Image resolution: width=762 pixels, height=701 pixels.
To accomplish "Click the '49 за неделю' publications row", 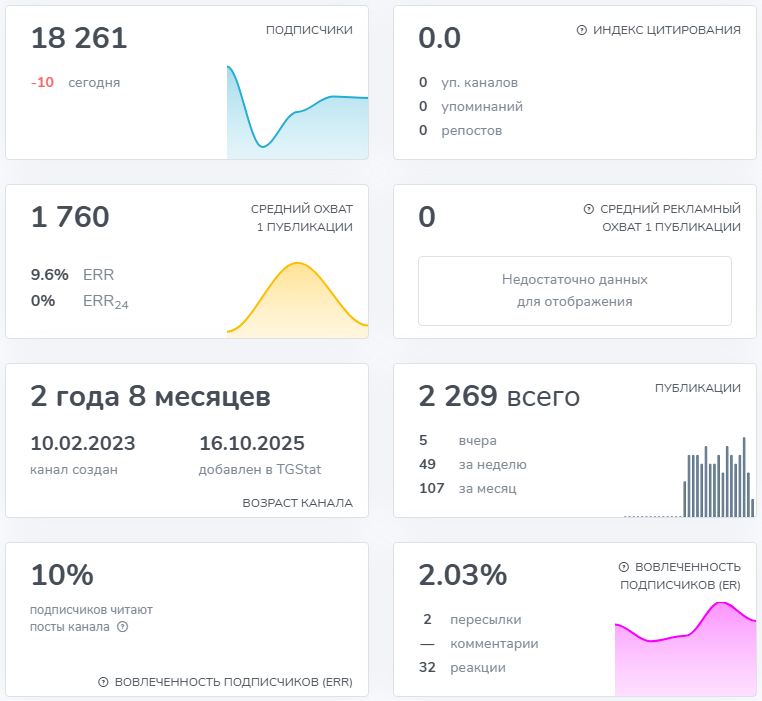I will pos(472,464).
